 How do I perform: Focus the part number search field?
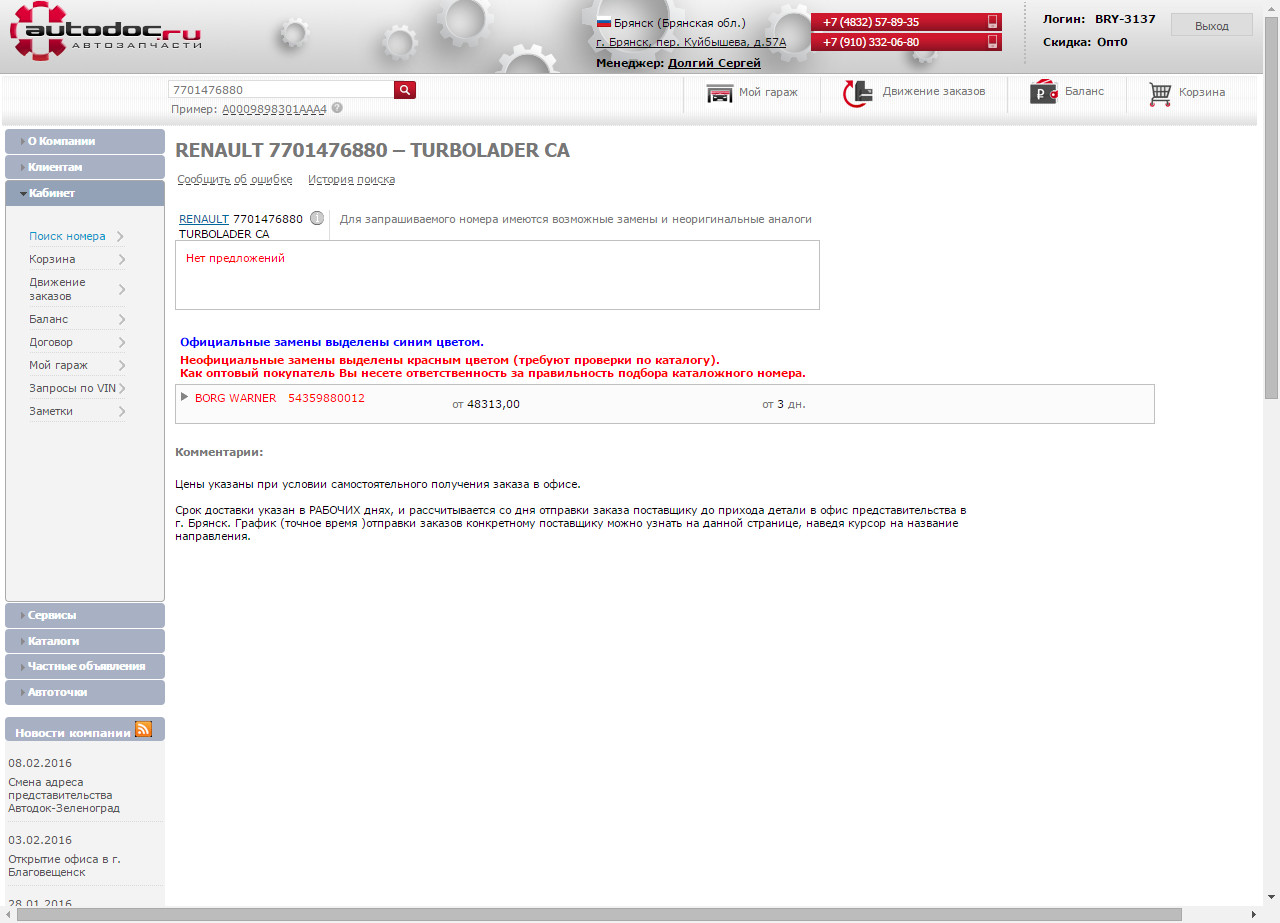[281, 90]
